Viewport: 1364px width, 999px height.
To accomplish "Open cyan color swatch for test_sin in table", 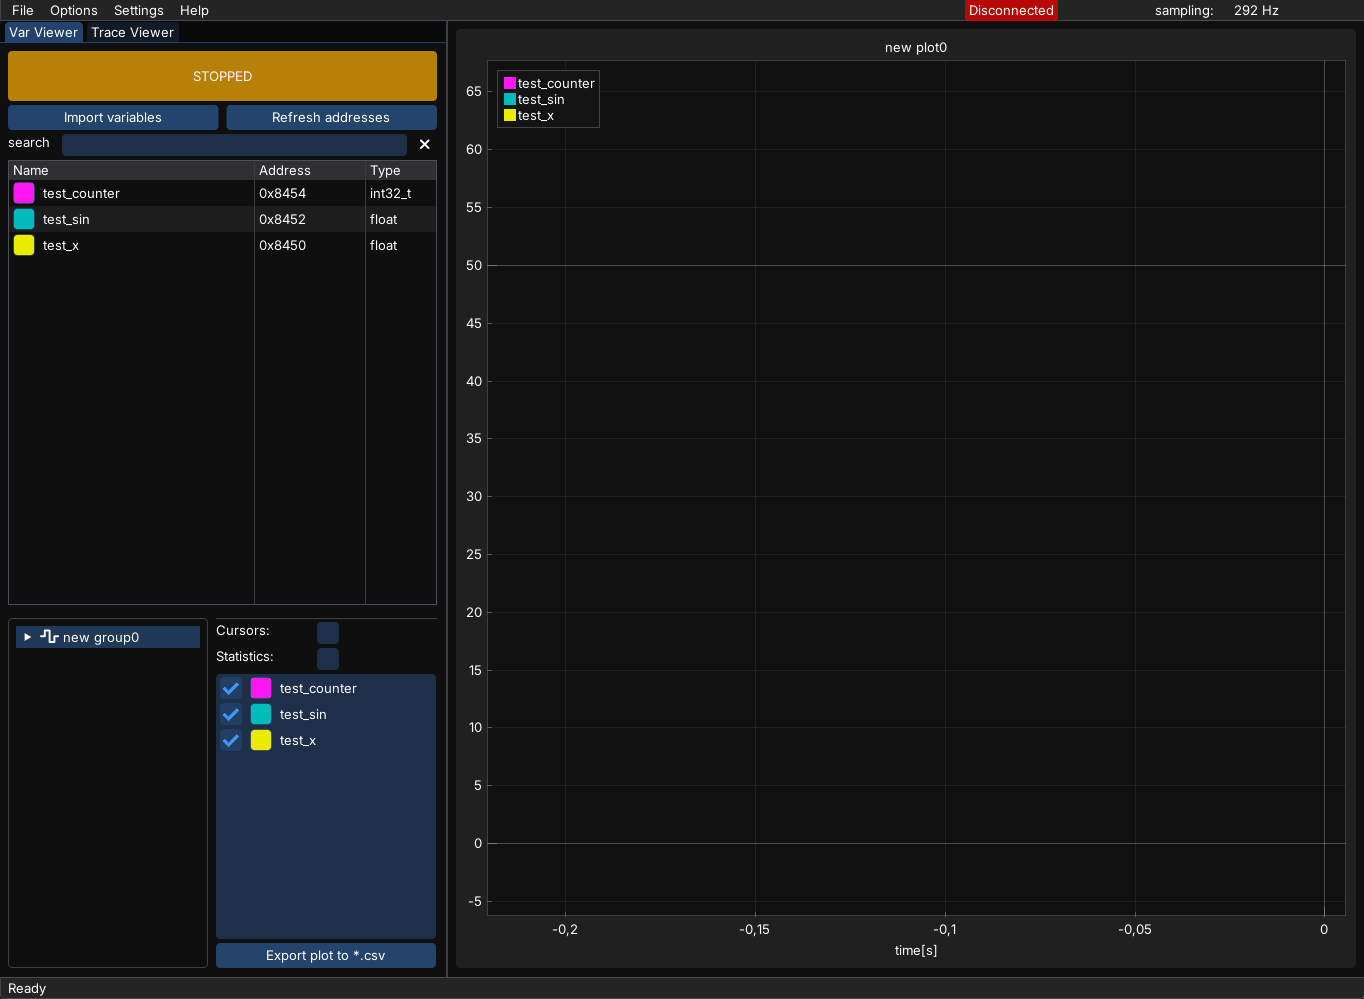I will tap(24, 219).
